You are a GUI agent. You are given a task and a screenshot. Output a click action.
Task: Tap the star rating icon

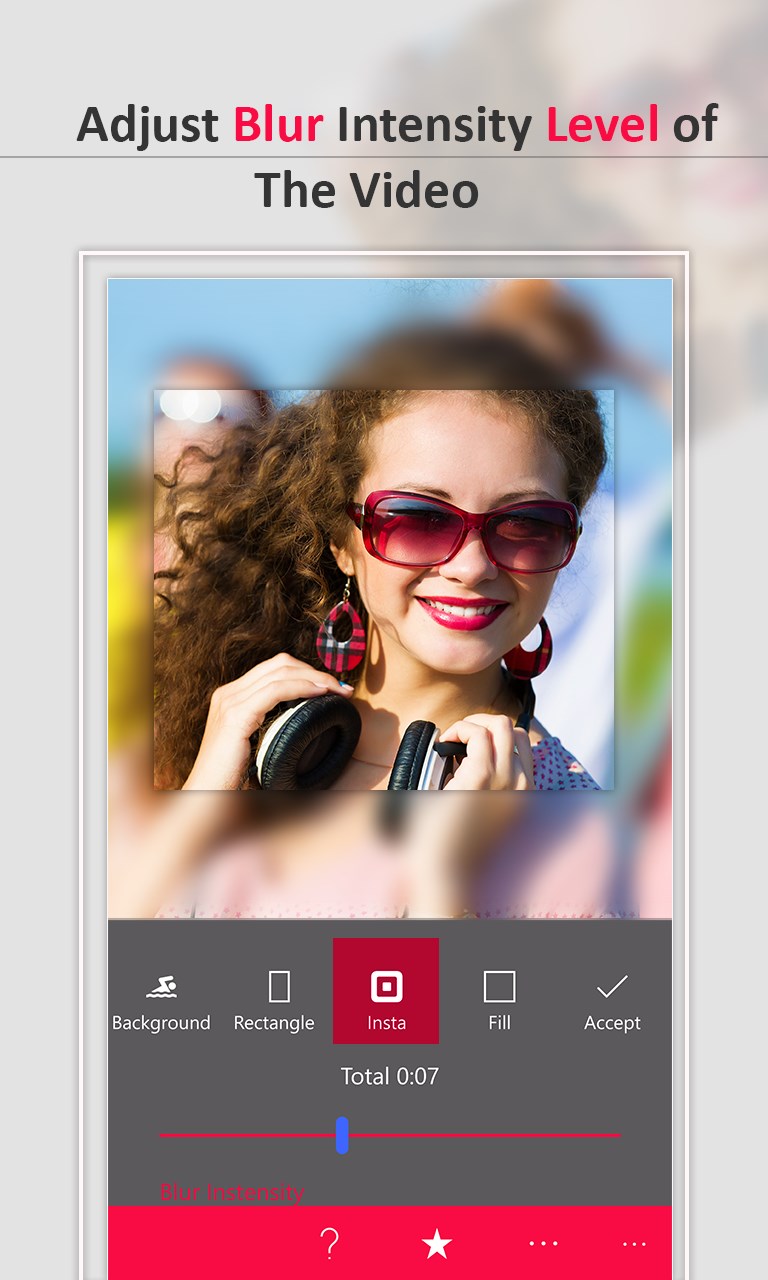437,1244
